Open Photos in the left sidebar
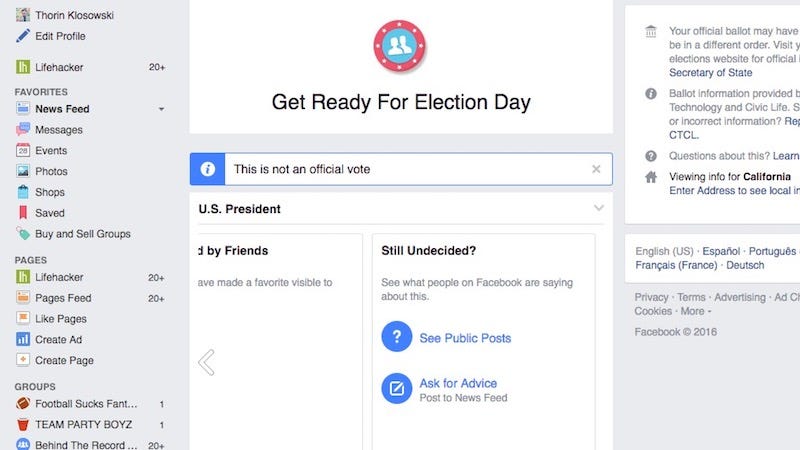This screenshot has width=800, height=450. tap(51, 171)
